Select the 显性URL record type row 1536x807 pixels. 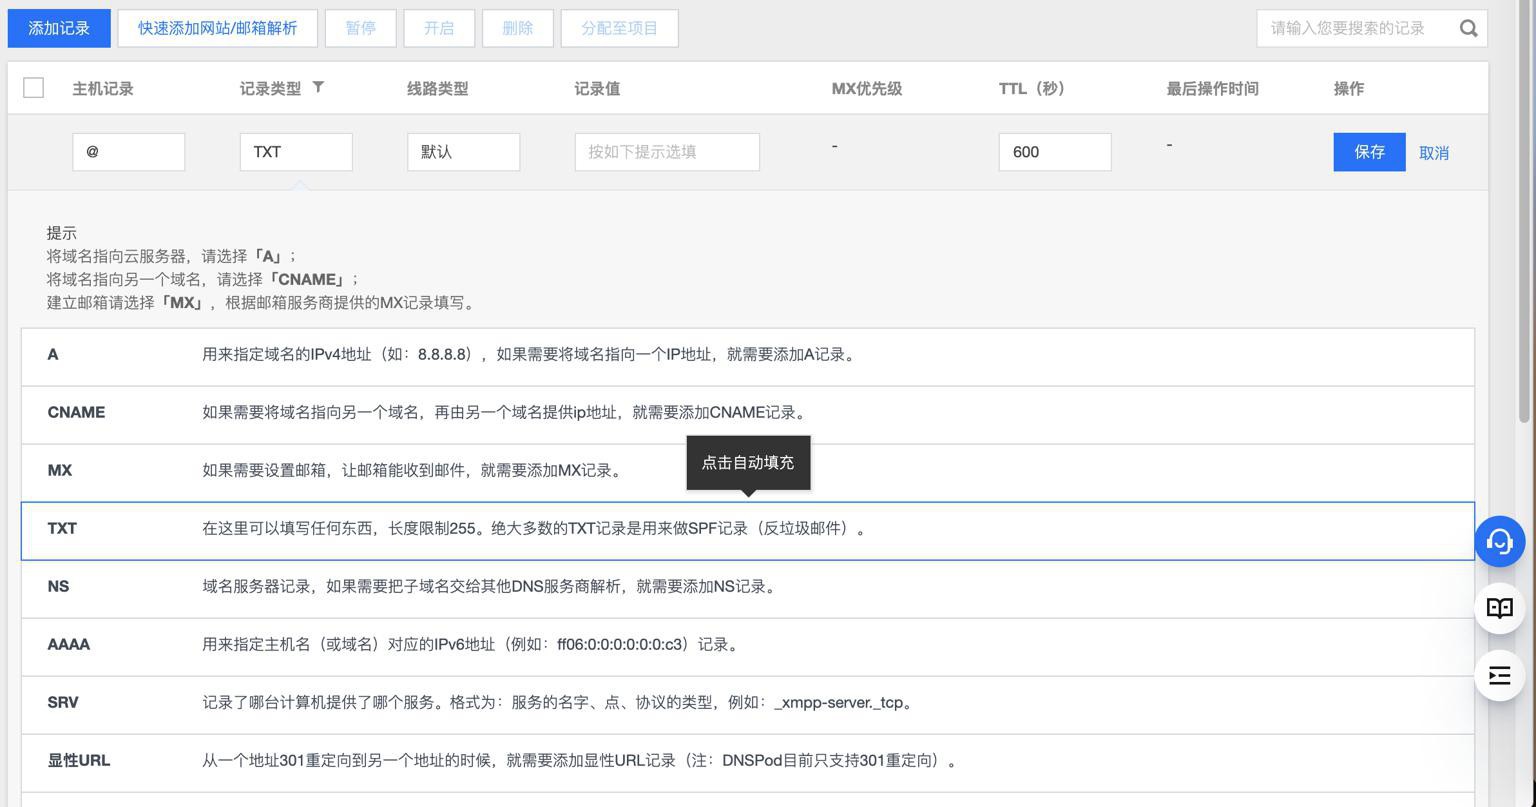click(x=748, y=763)
